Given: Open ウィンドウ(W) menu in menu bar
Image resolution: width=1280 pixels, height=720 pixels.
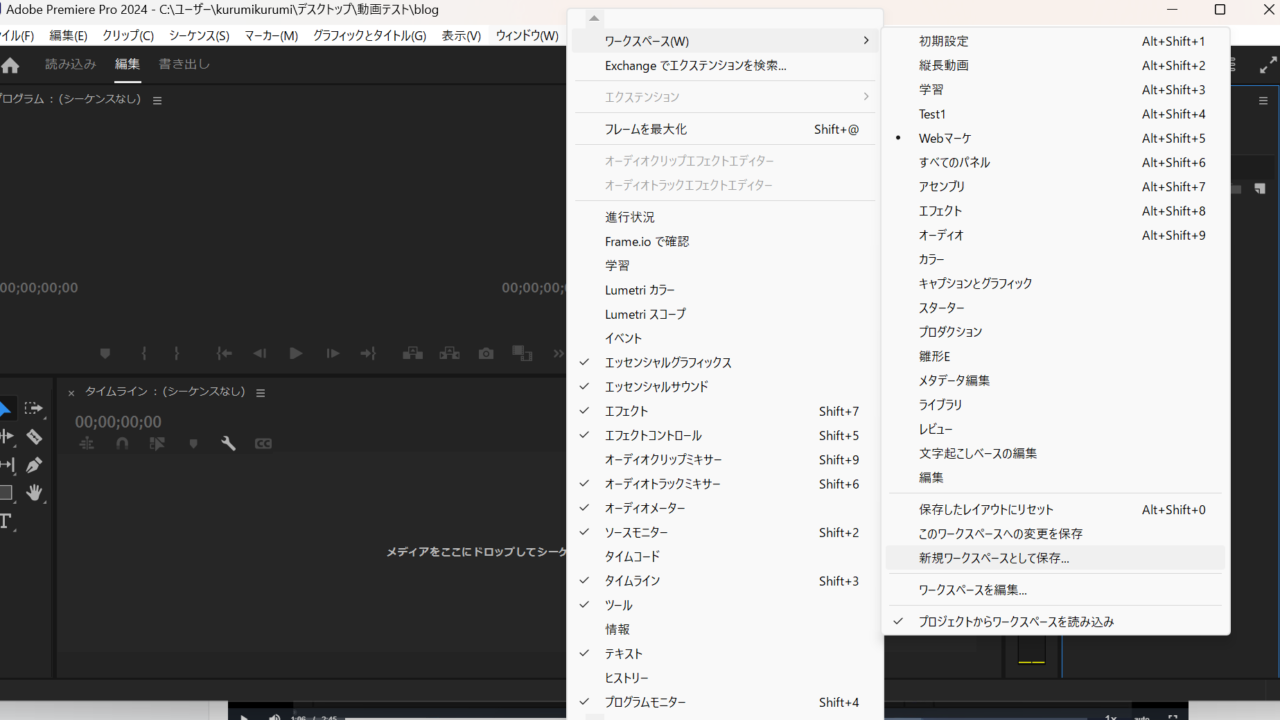Looking at the screenshot, I should [x=527, y=36].
